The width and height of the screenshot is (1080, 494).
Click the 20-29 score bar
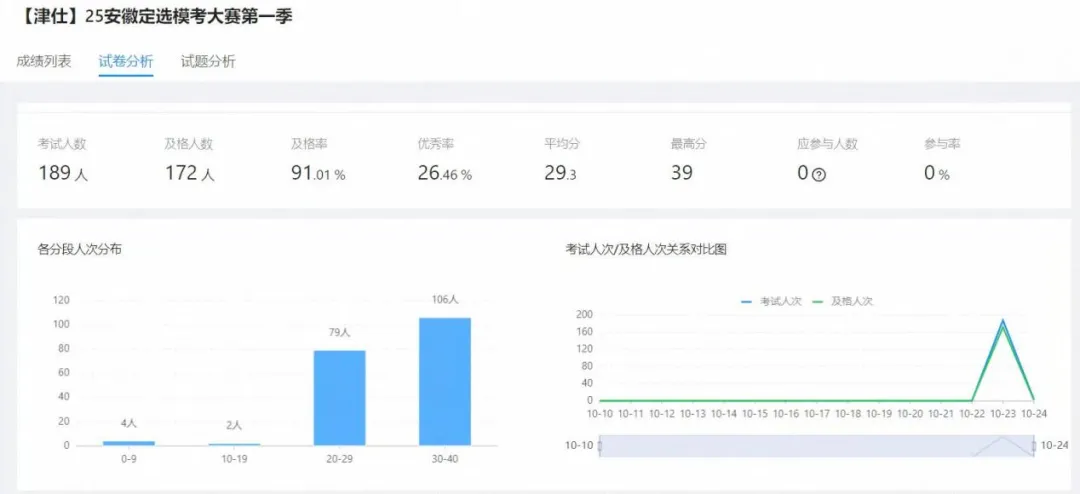tap(340, 398)
